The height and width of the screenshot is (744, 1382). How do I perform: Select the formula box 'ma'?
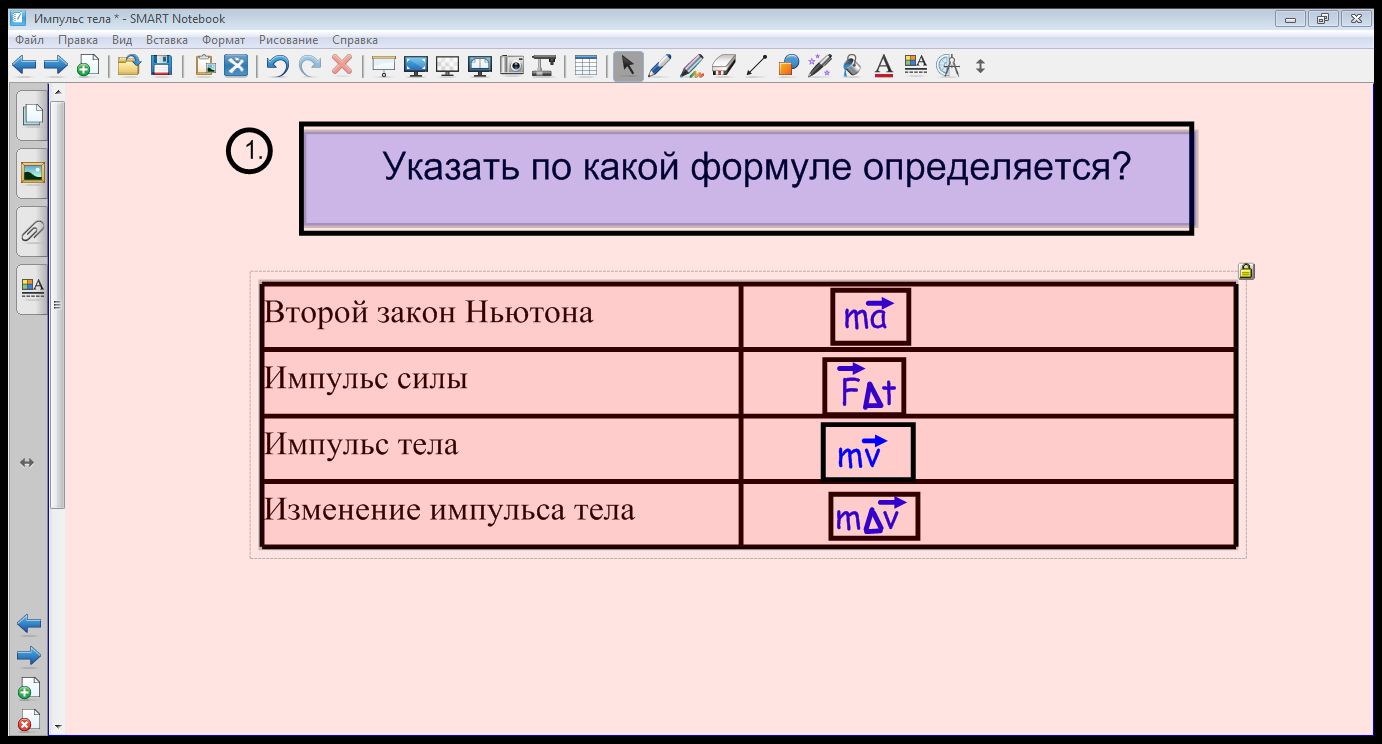coord(870,316)
